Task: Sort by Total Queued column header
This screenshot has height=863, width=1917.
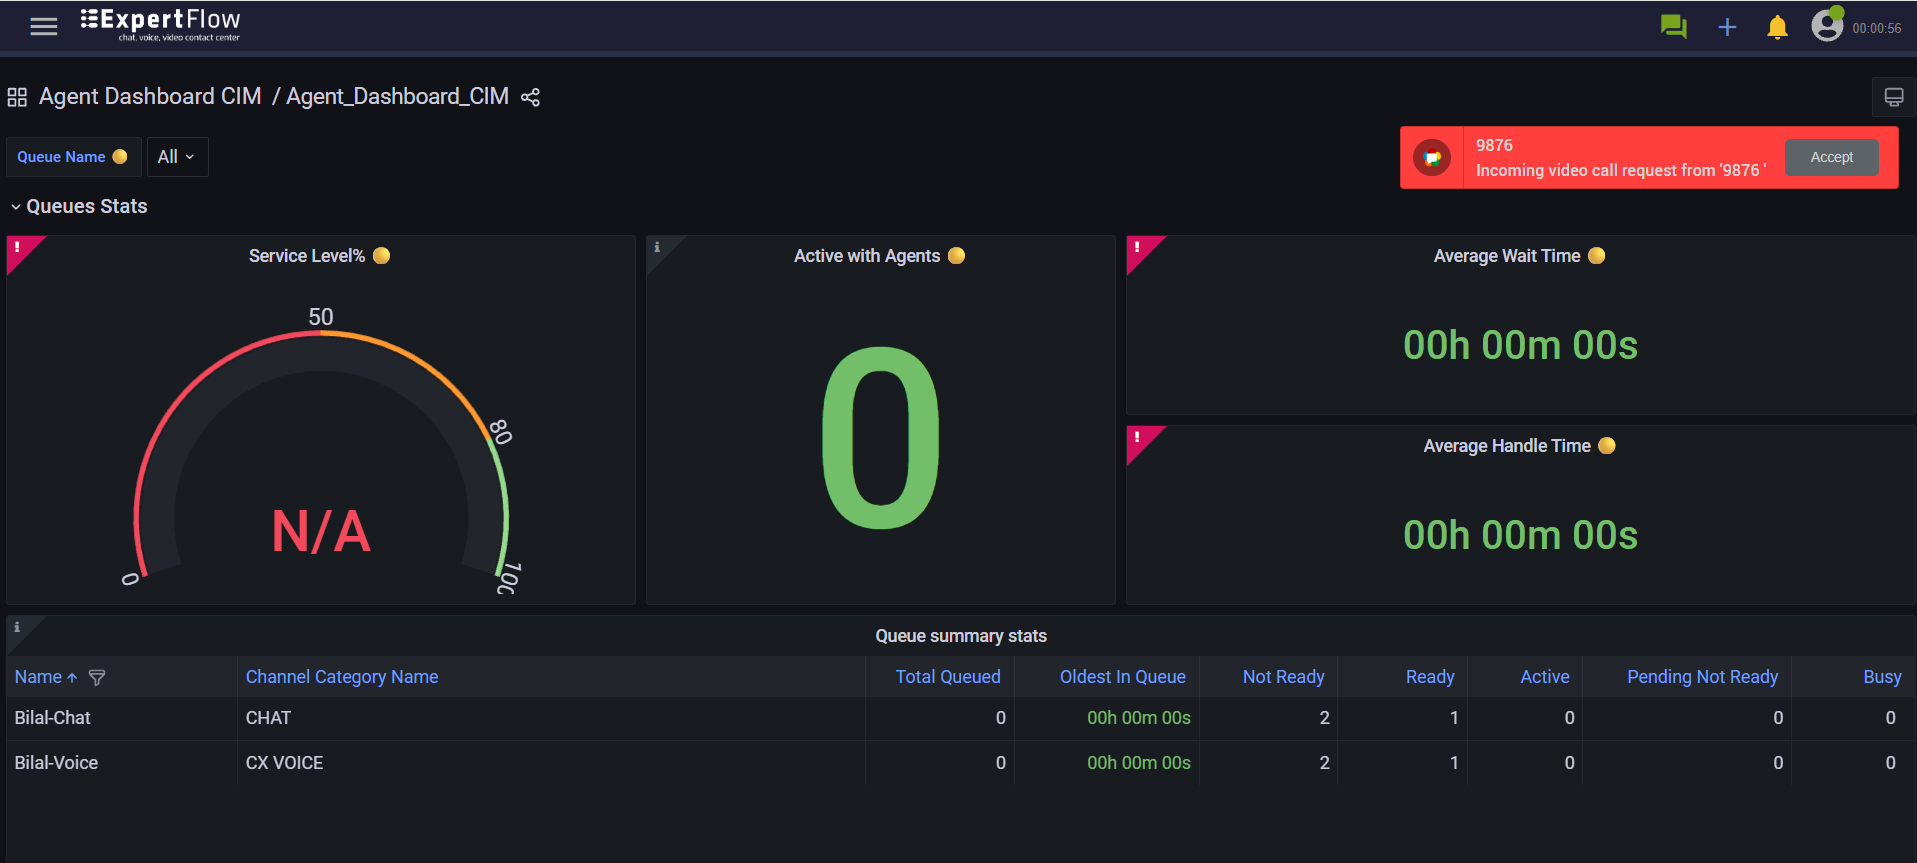Action: [x=947, y=677]
